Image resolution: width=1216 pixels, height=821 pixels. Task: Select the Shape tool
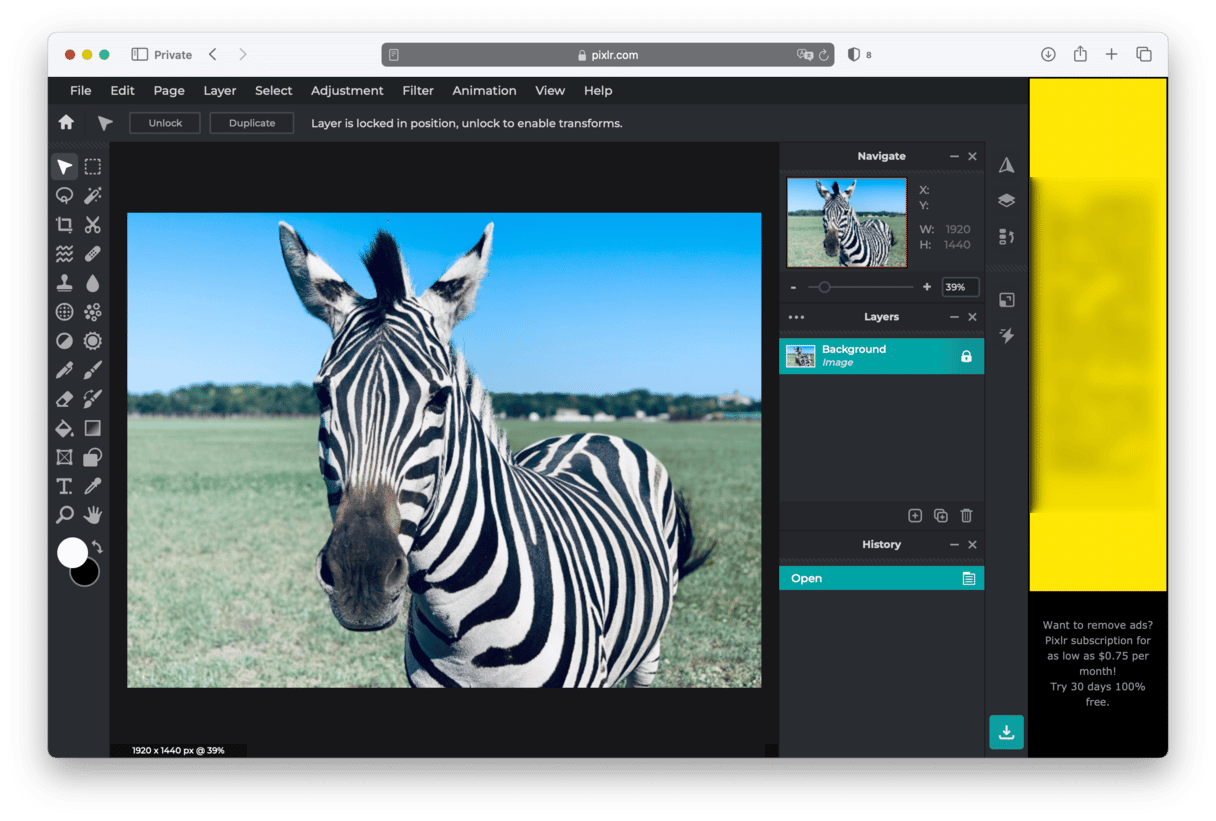pyautogui.click(x=93, y=457)
